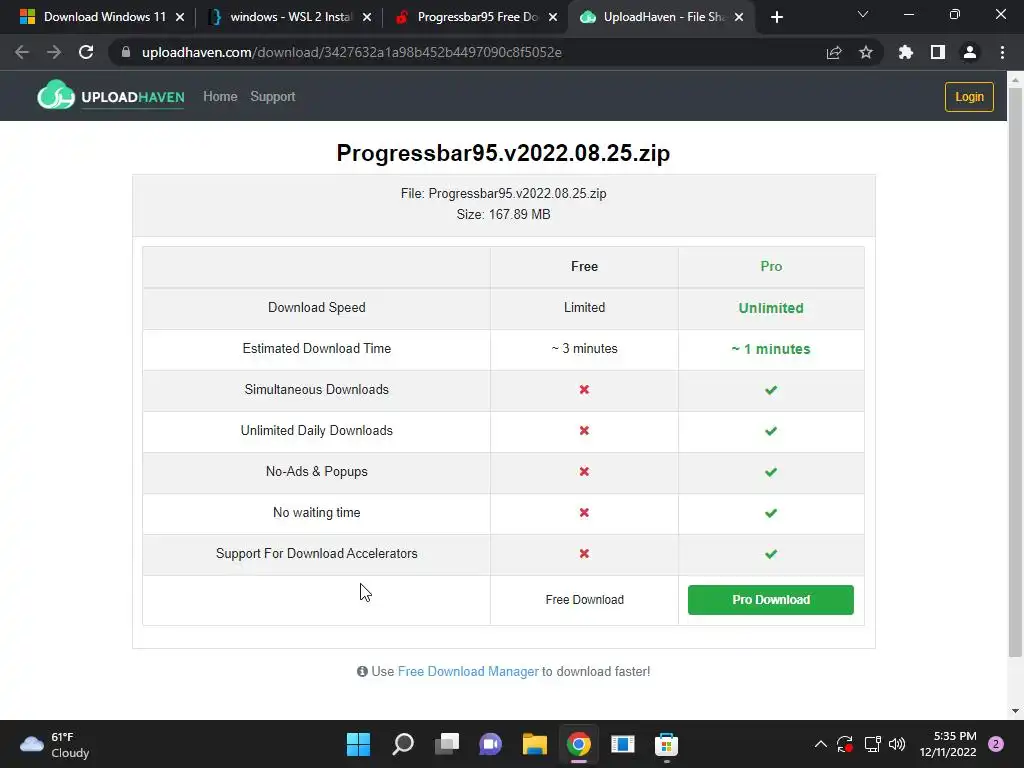Open taskbar Search magnifier

pyautogui.click(x=403, y=744)
